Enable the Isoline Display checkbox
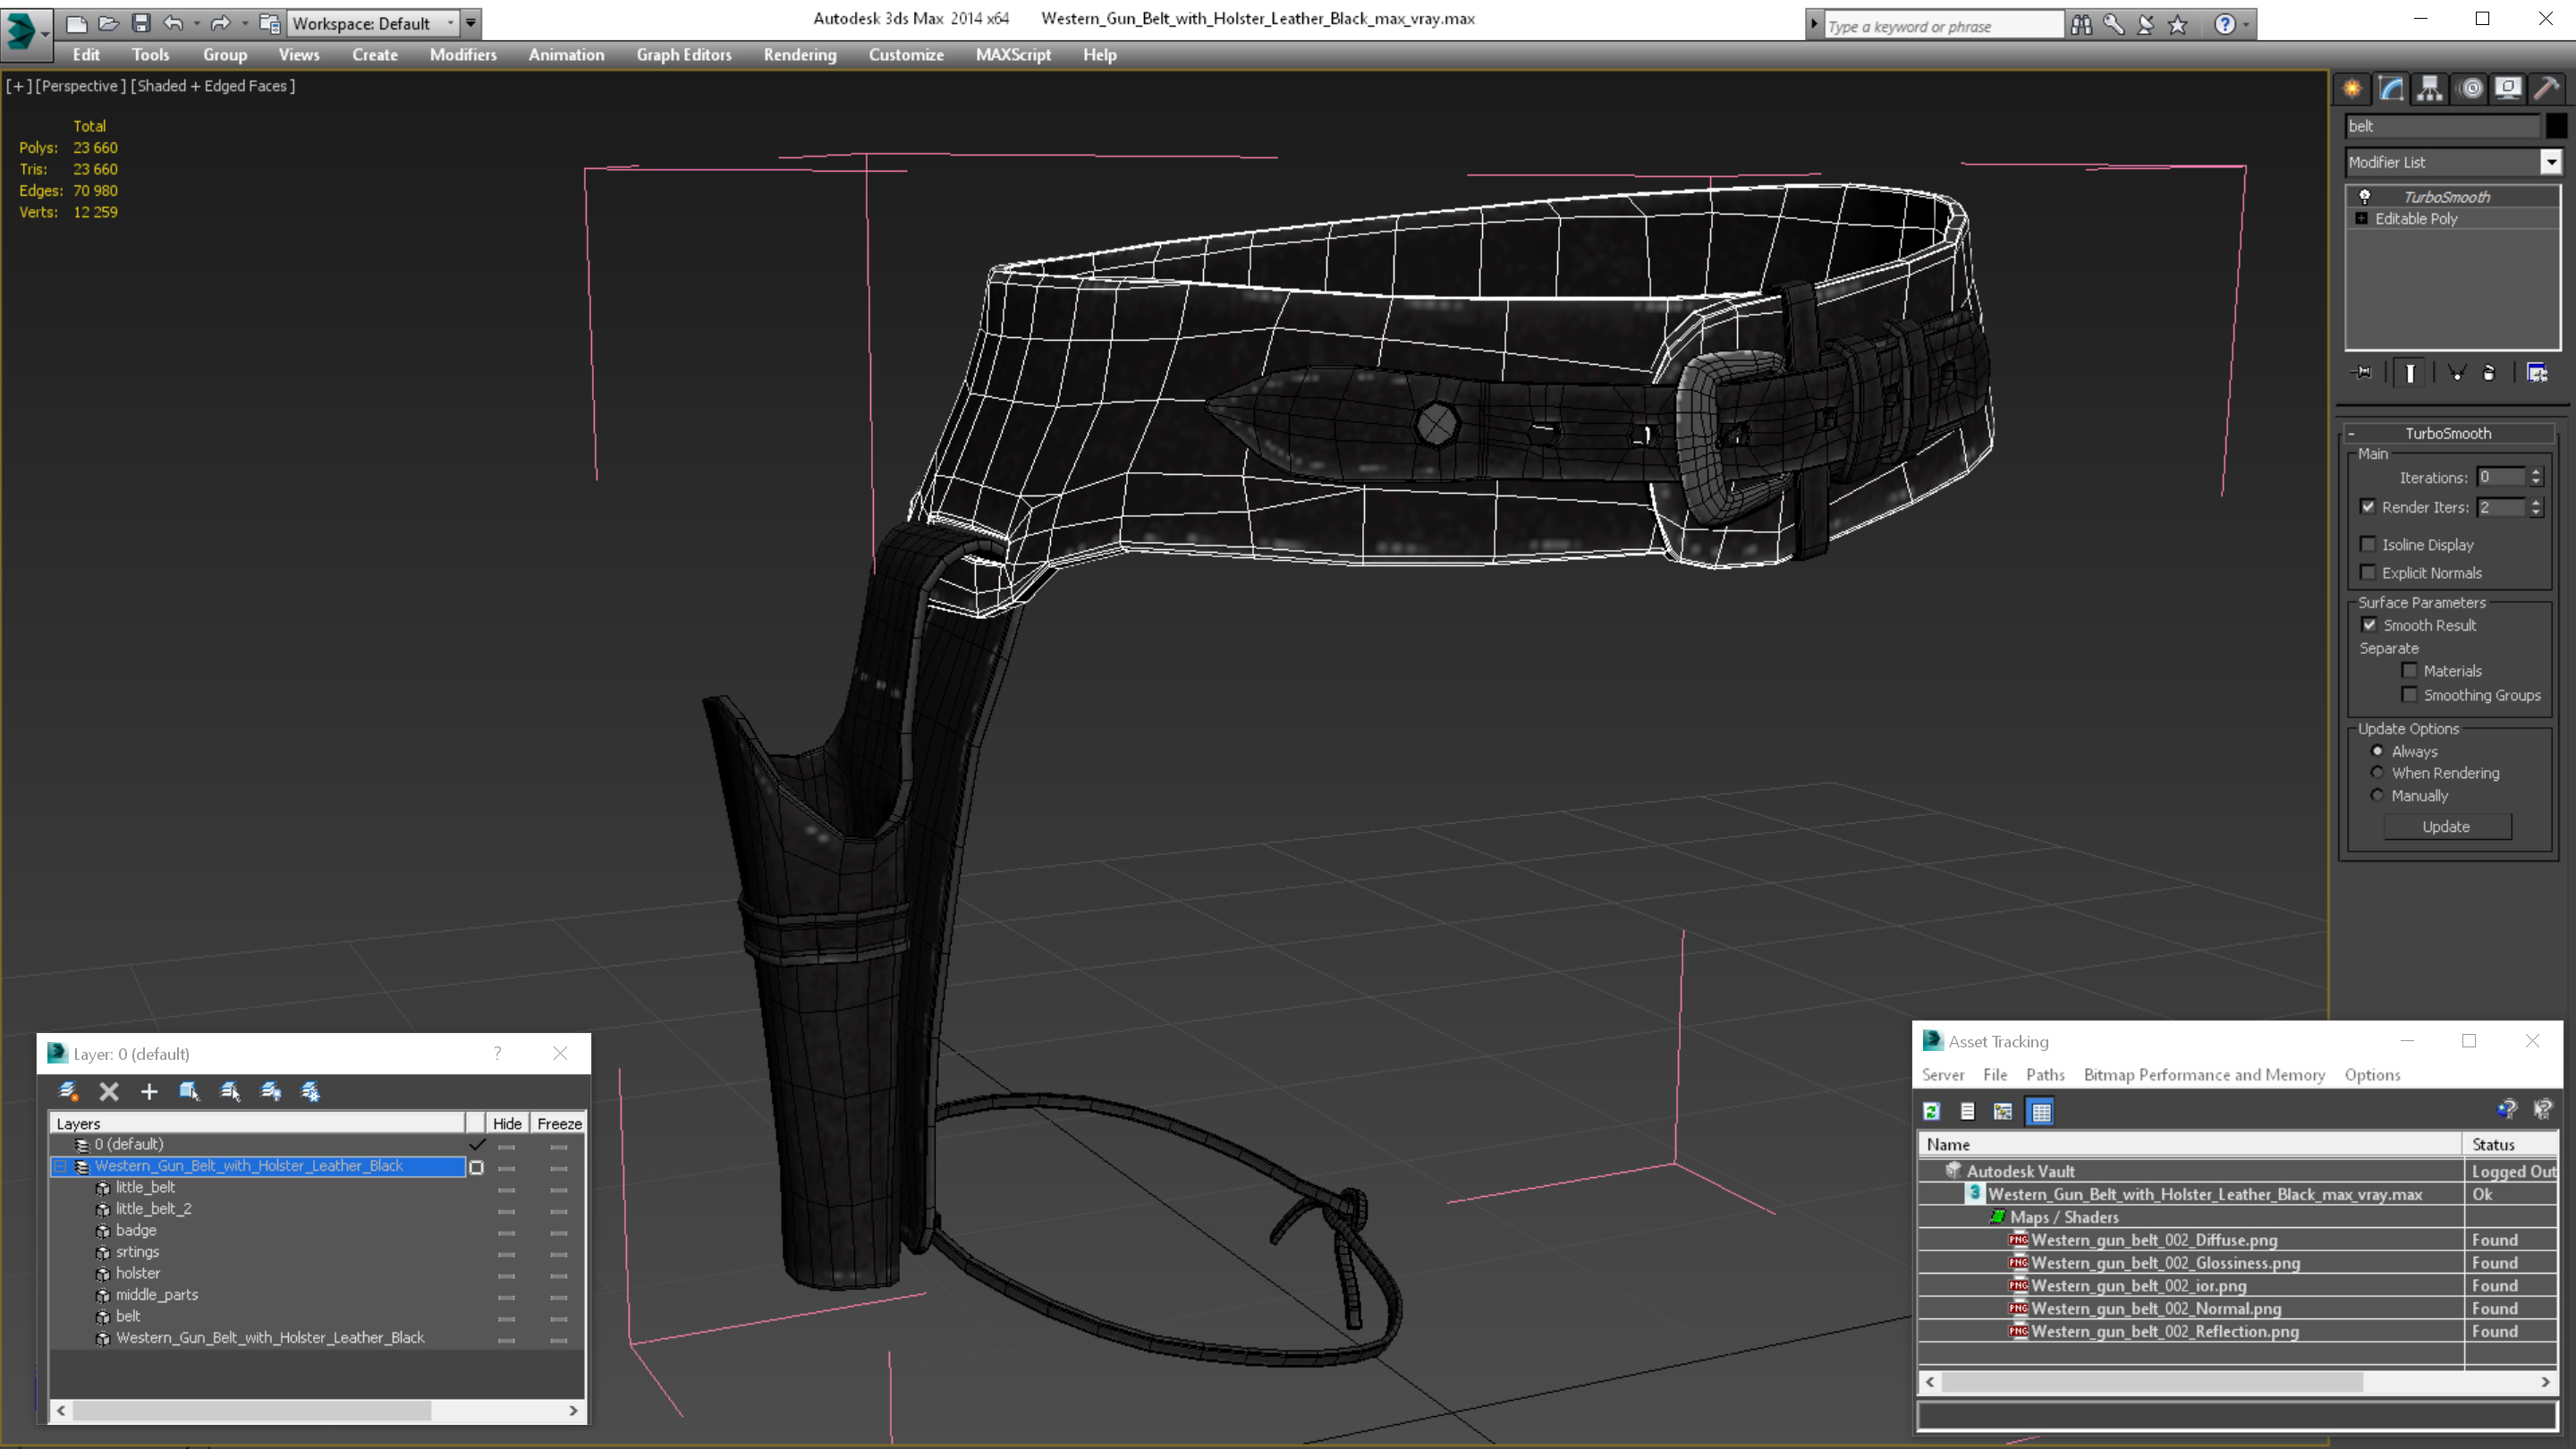Image resolution: width=2576 pixels, height=1449 pixels. tap(2368, 544)
